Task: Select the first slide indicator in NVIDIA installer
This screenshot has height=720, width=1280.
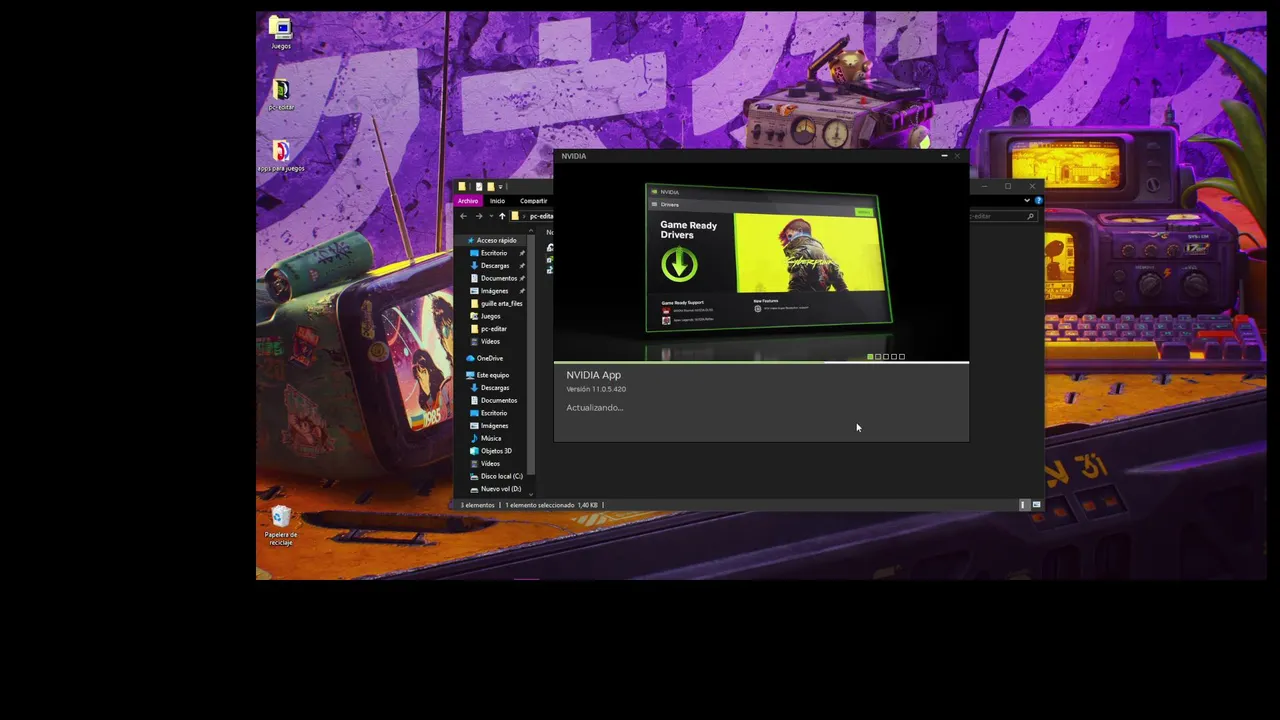Action: point(870,357)
